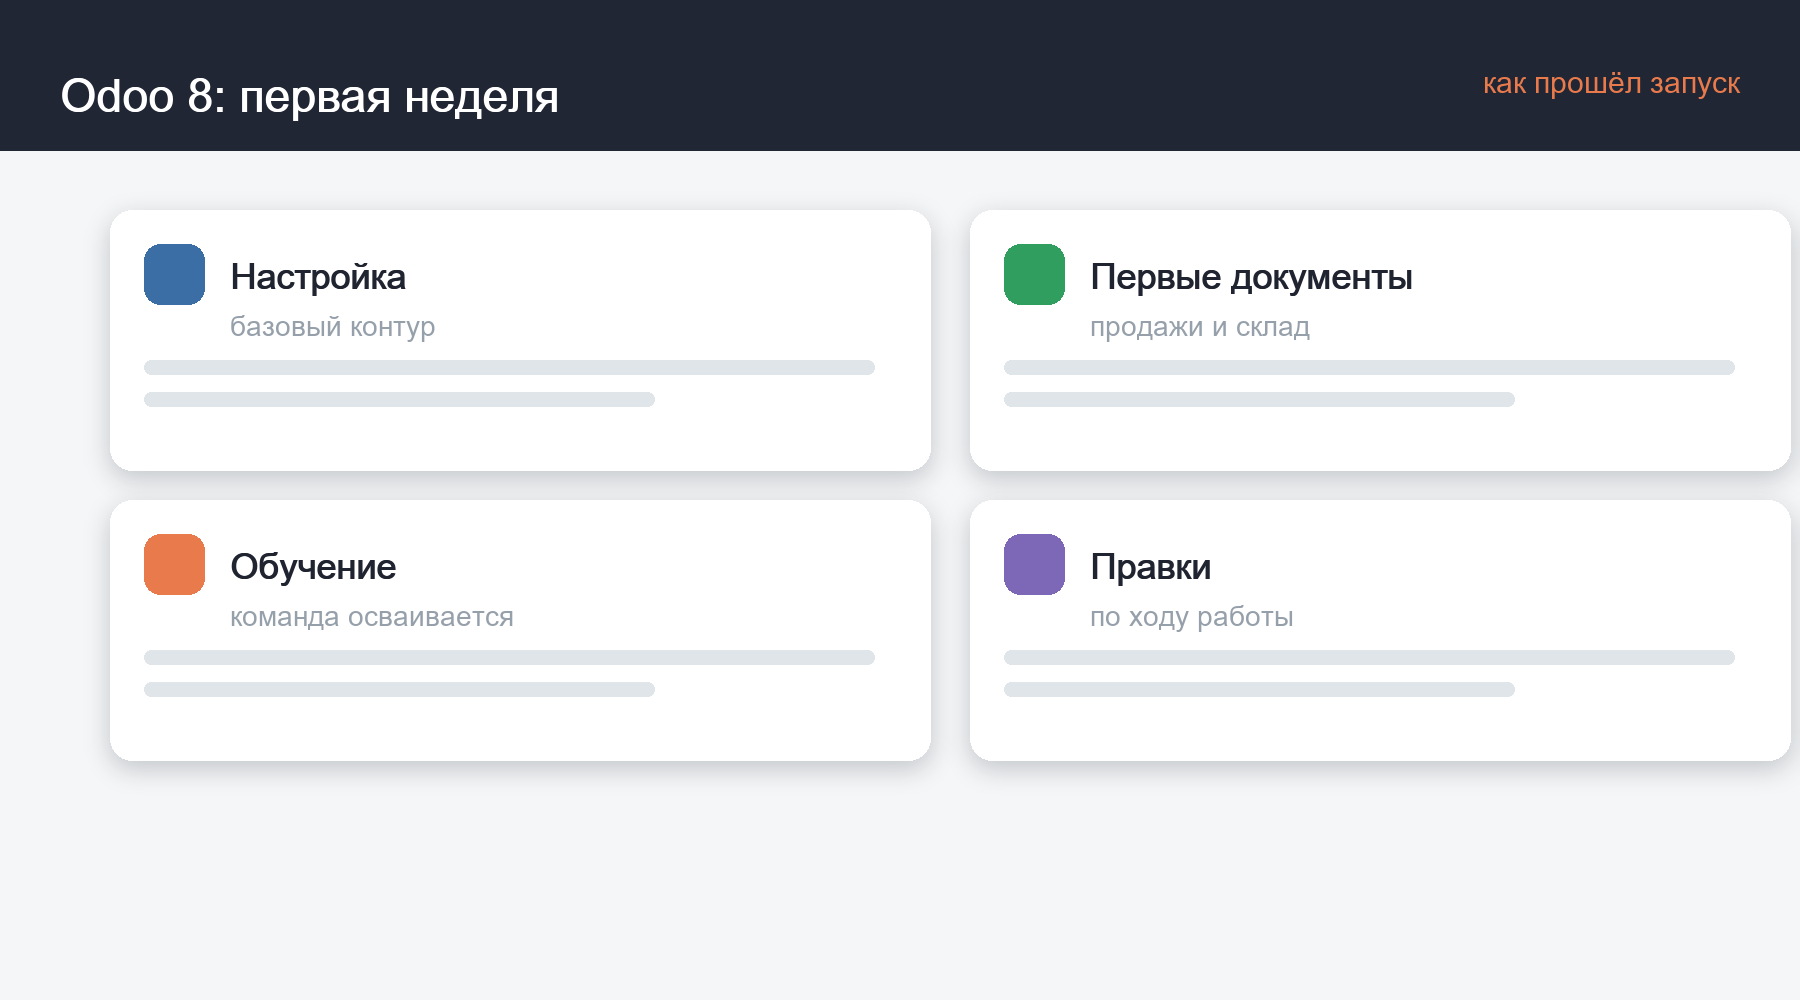This screenshot has width=1800, height=1000.
Task: Click the как прошёл запуск header text
Action: coord(1611,83)
